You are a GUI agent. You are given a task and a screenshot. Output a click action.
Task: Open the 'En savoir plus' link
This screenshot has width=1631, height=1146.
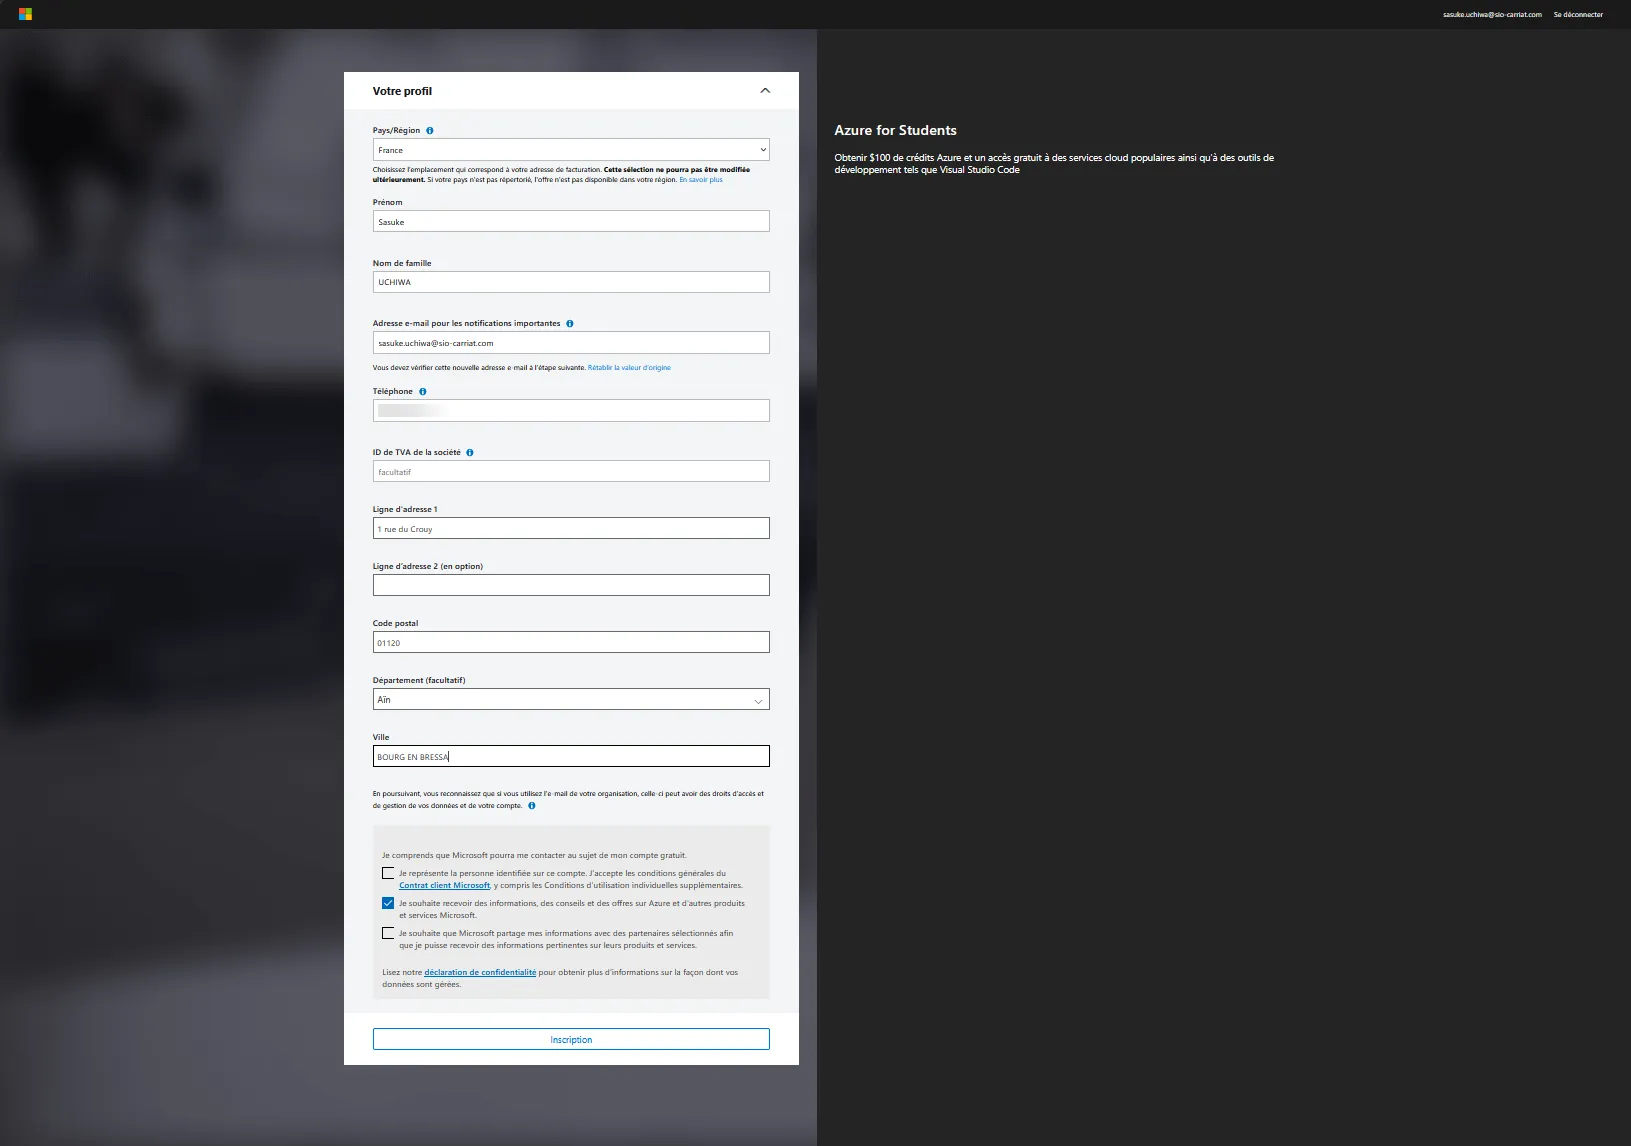tap(701, 180)
